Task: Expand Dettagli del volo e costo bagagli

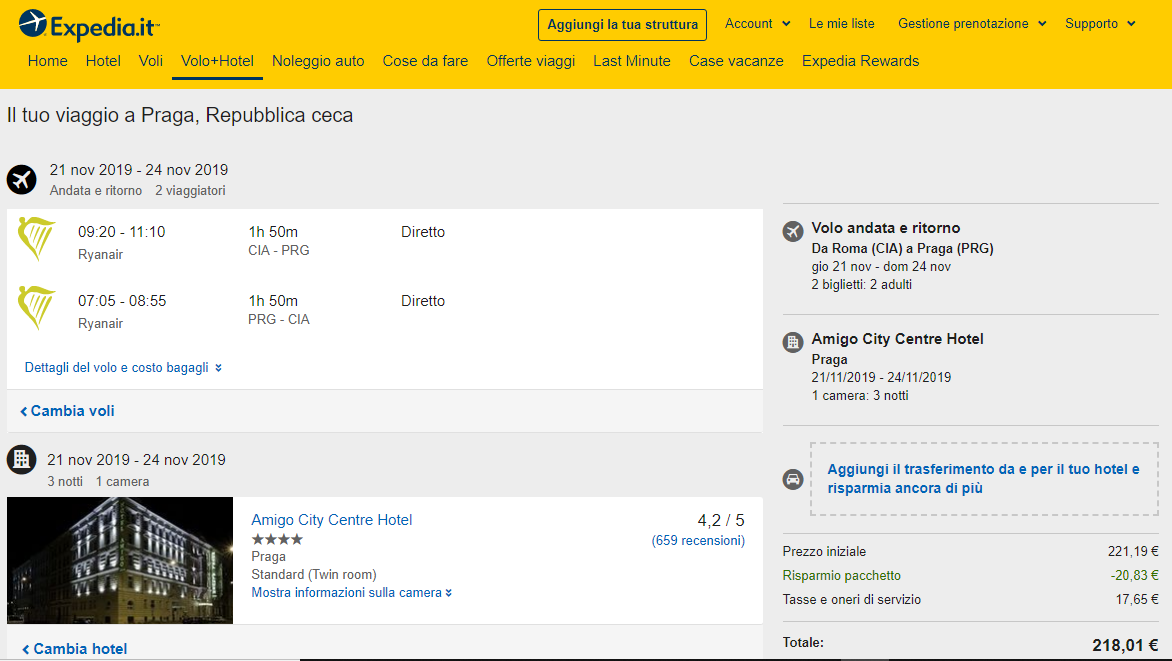Action: tap(123, 367)
